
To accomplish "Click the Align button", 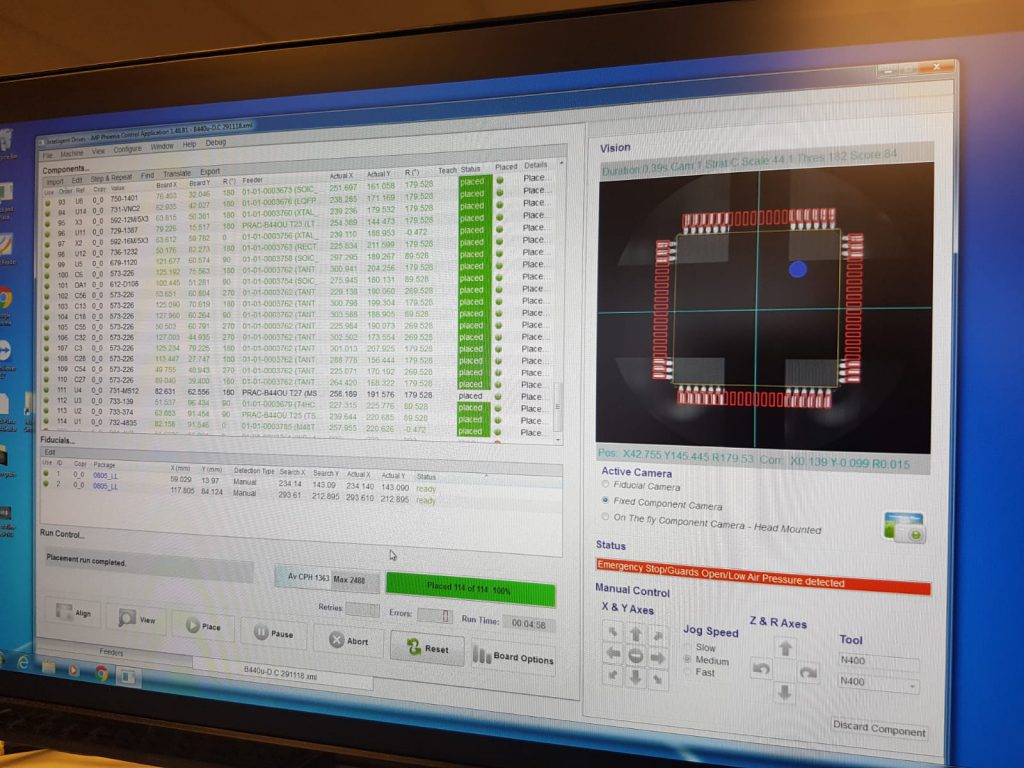I will click(x=73, y=612).
